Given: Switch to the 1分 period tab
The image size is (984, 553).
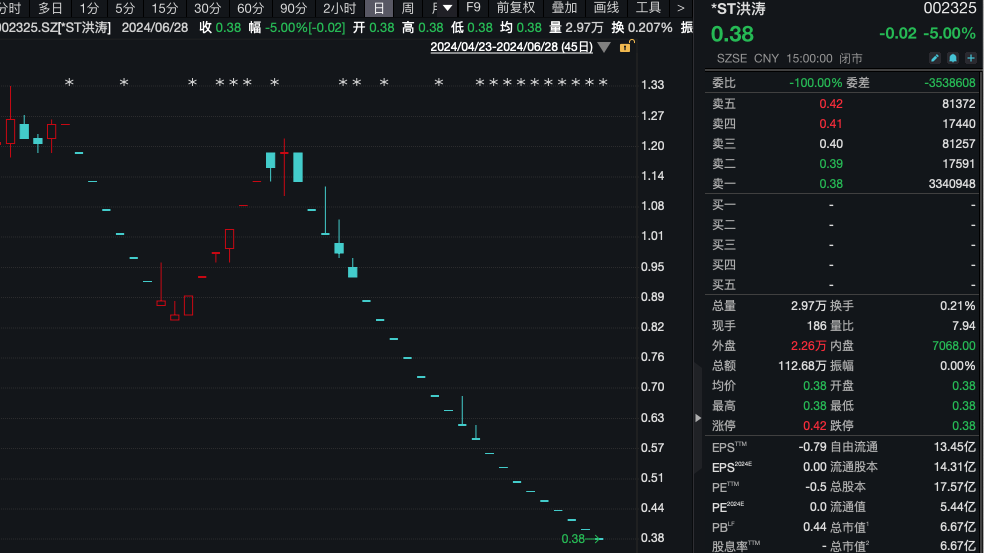Looking at the screenshot, I should [x=89, y=8].
